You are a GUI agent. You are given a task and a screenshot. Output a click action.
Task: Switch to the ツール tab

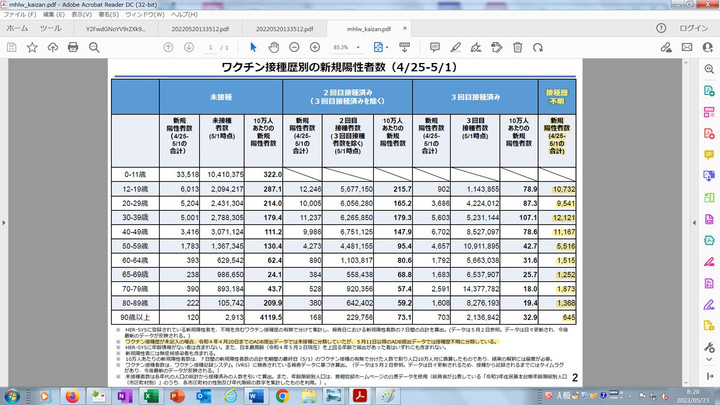50,29
